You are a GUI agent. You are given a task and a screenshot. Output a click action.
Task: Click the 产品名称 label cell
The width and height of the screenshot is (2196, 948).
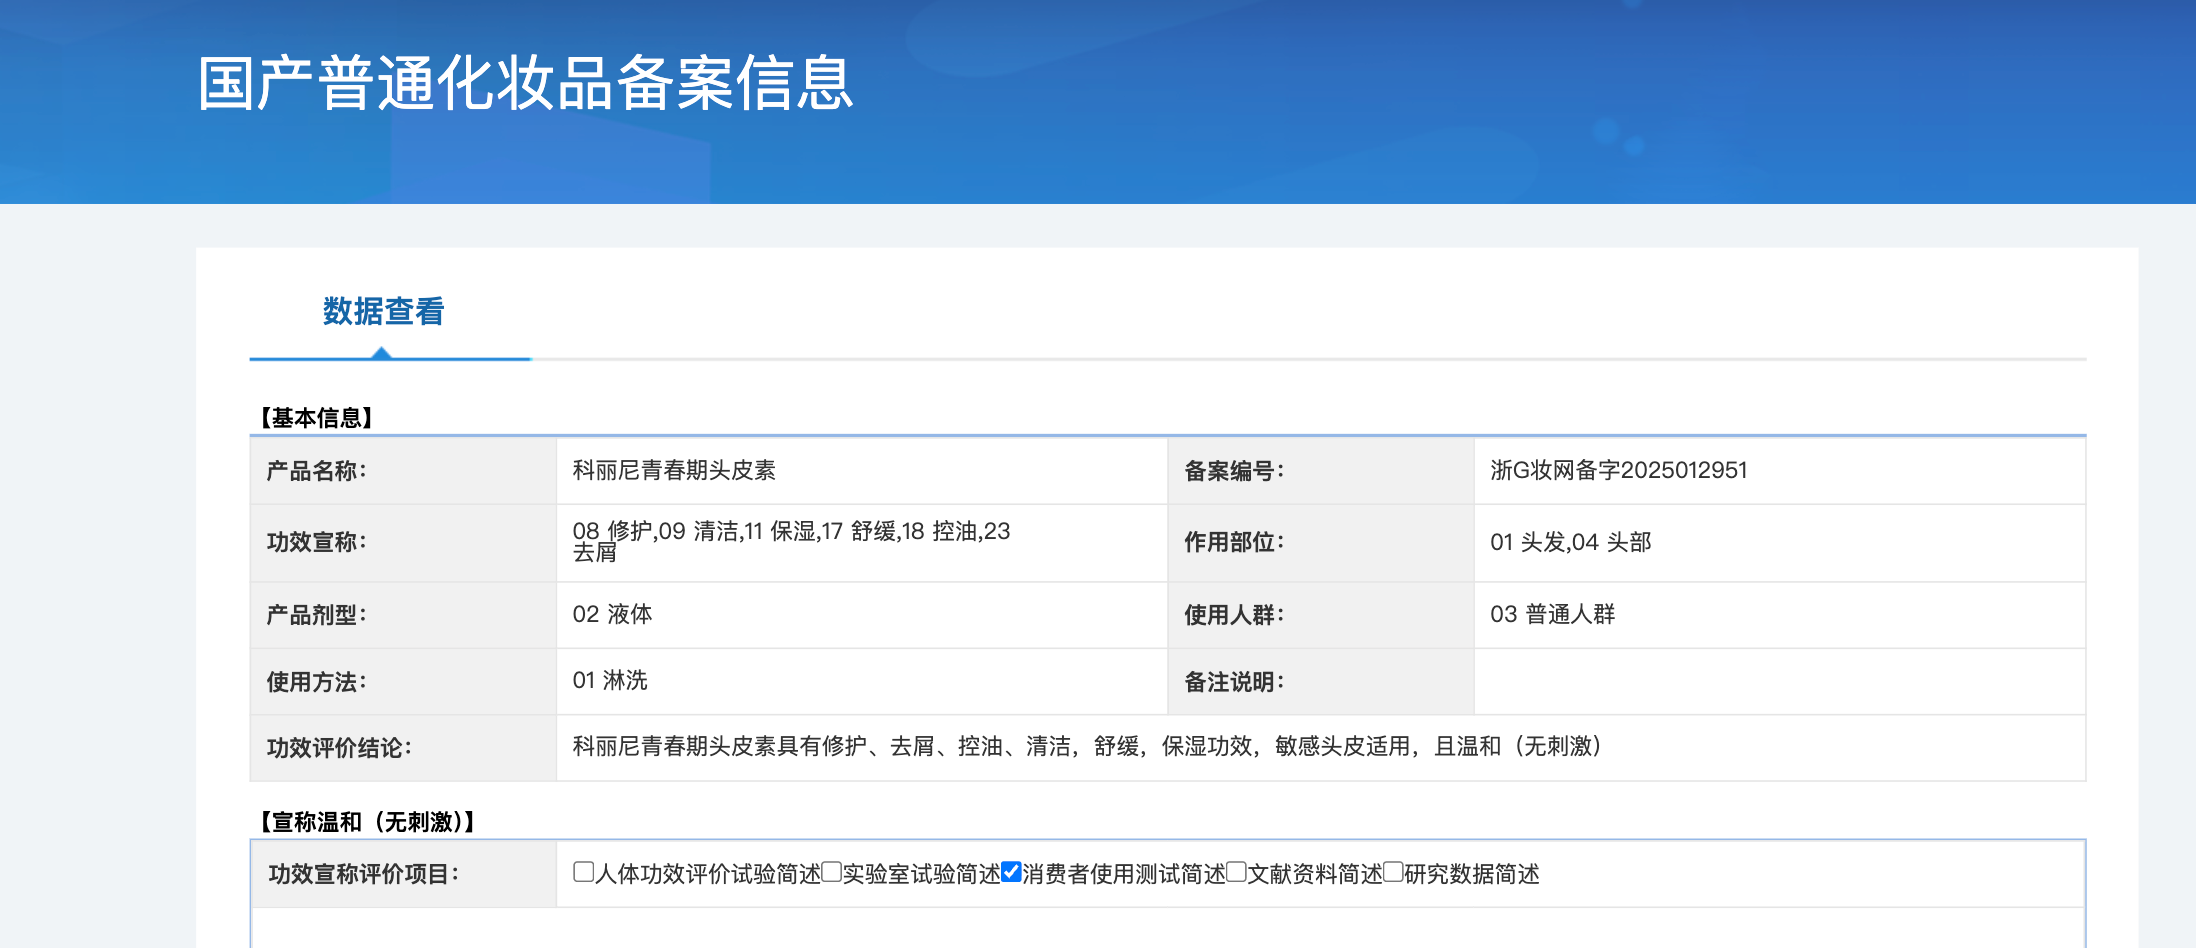[x=403, y=471]
